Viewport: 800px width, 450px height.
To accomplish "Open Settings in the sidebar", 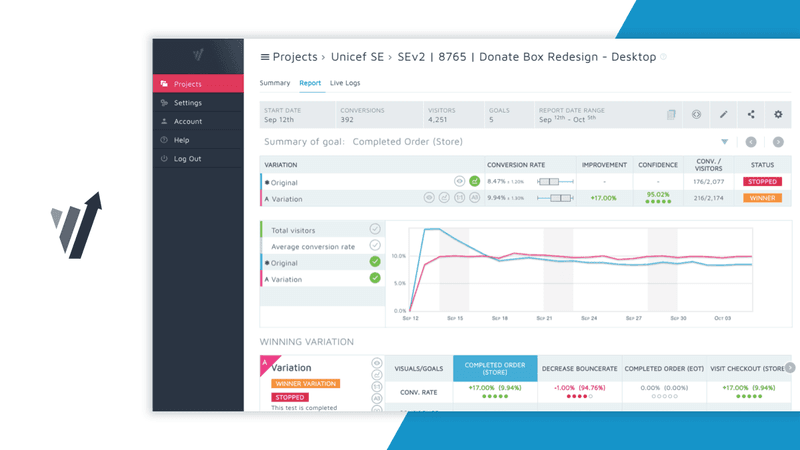I will pos(187,103).
